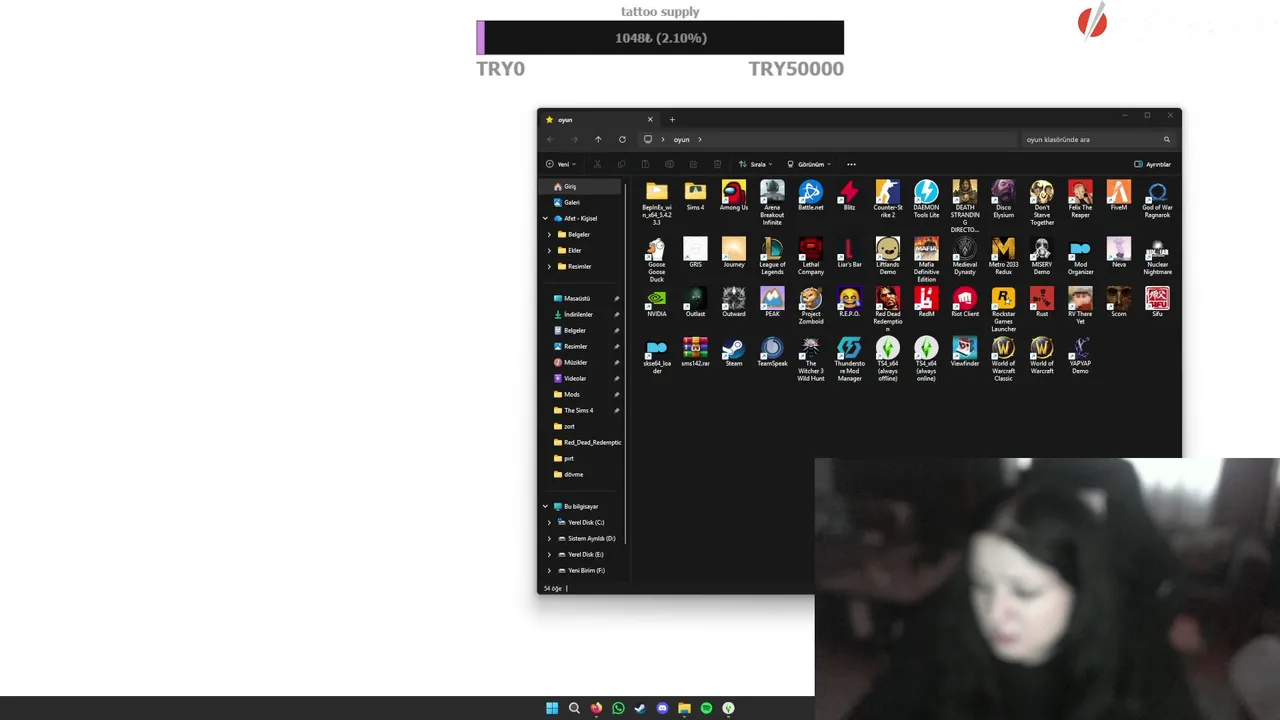Launch the League of Legends shortcut
This screenshot has width=1280, height=720.
(x=772, y=257)
